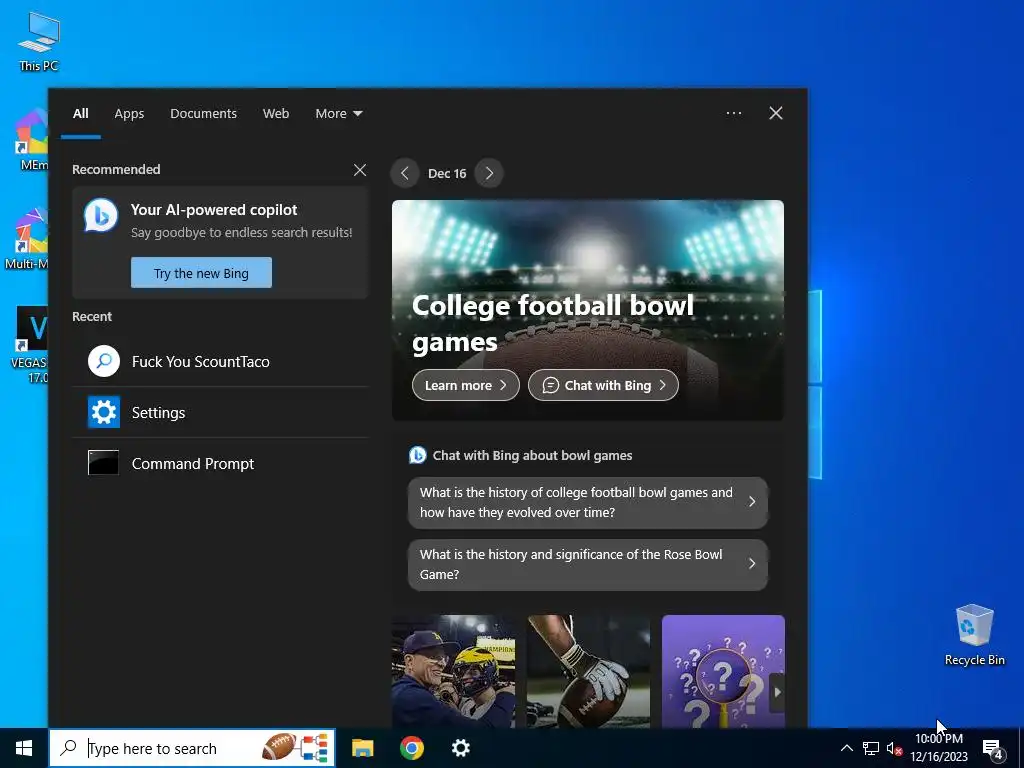The image size is (1024, 768).
Task: Advance the thumbnail carousel arrow
Action: point(777,692)
